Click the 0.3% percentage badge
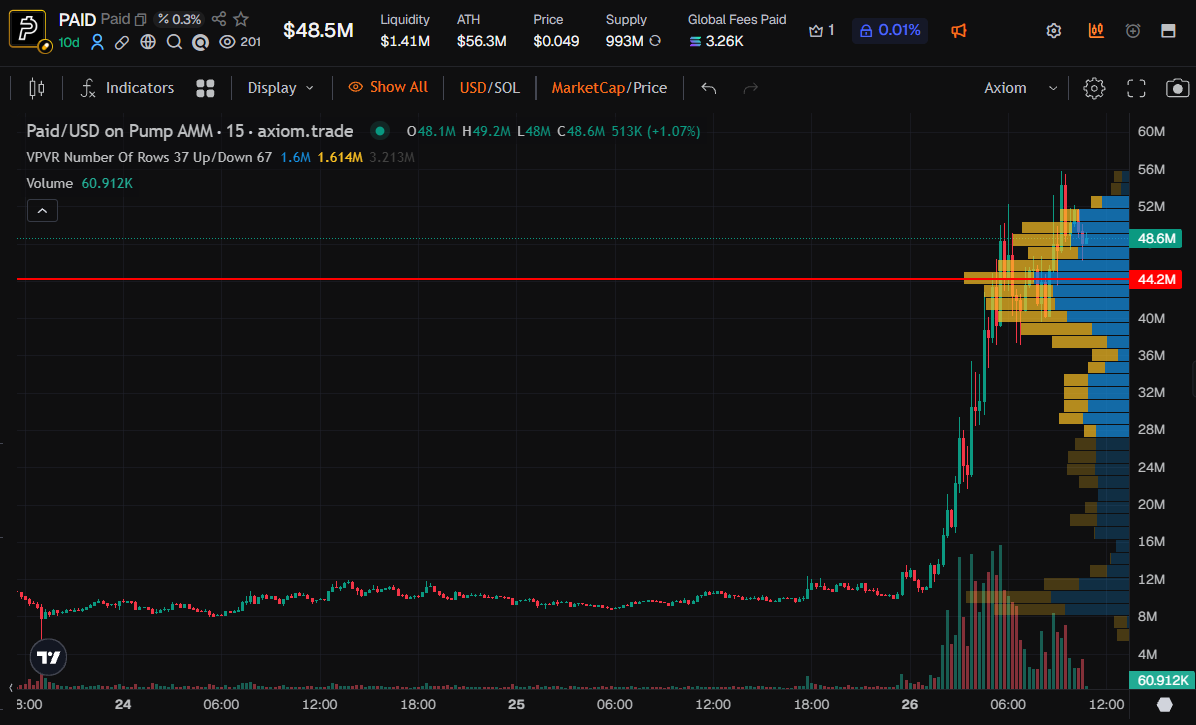This screenshot has width=1196, height=725. 179,19
